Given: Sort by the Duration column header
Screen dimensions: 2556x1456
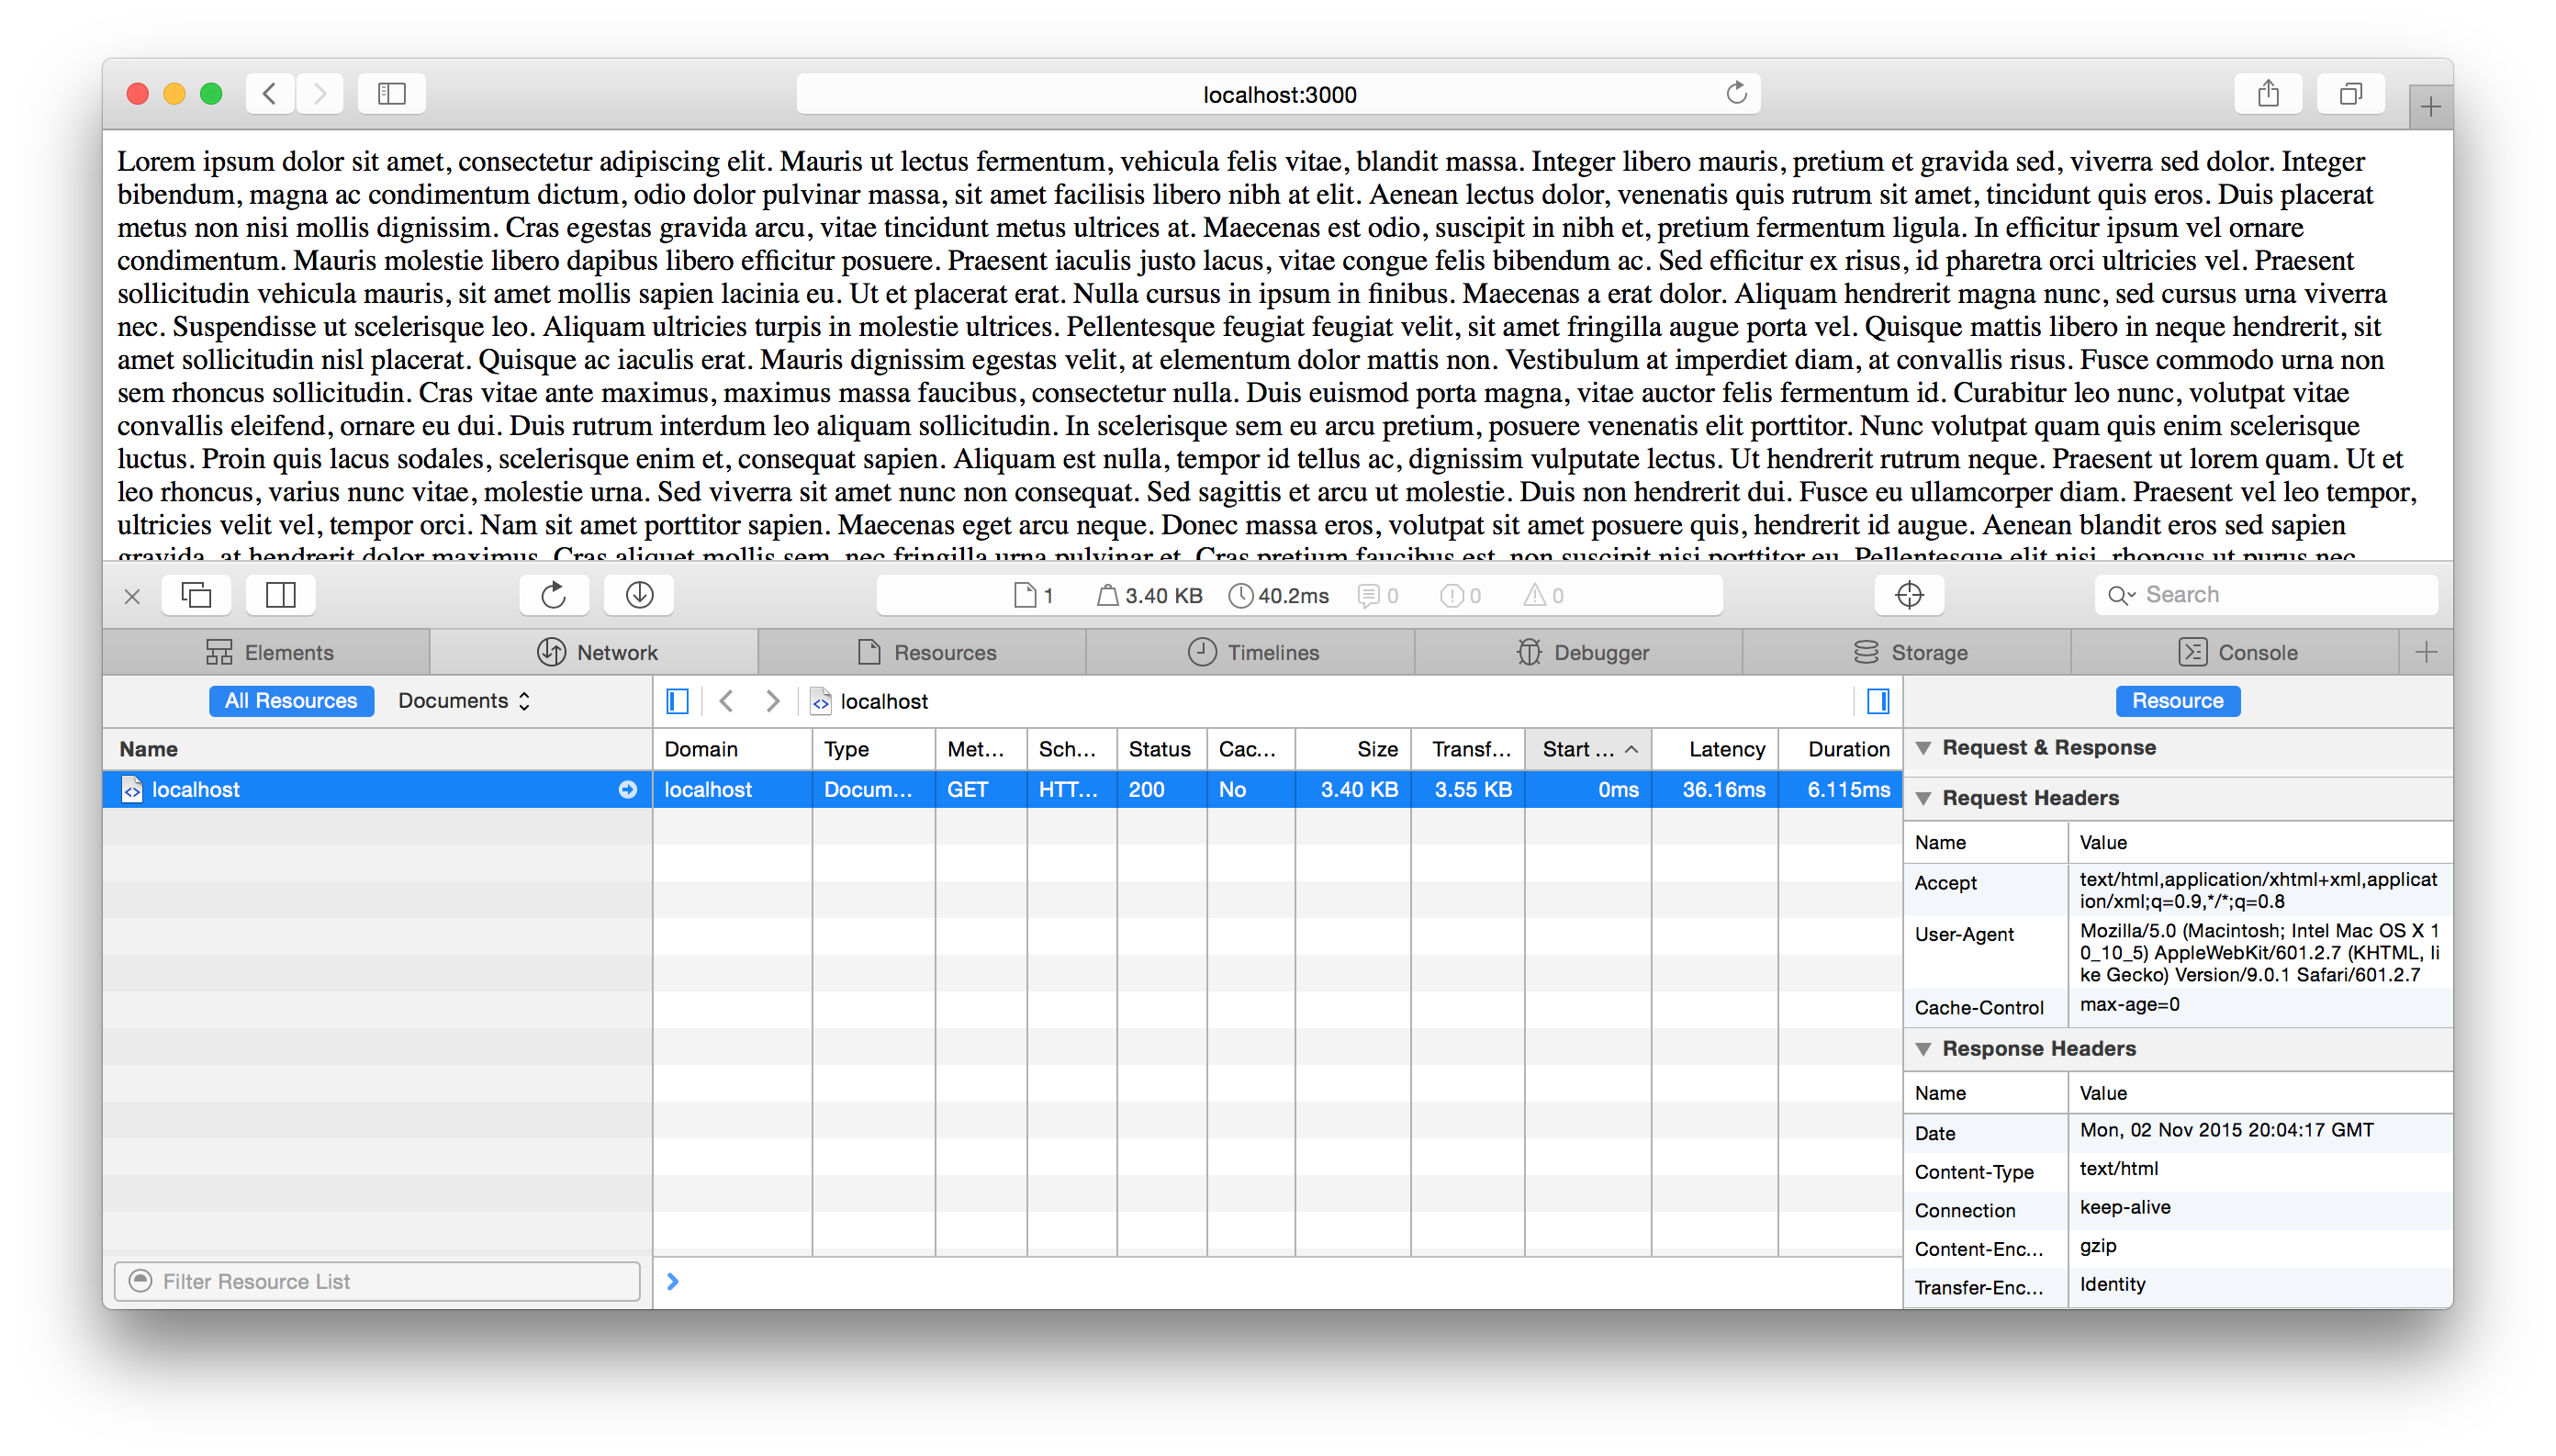Looking at the screenshot, I should (x=1840, y=749).
